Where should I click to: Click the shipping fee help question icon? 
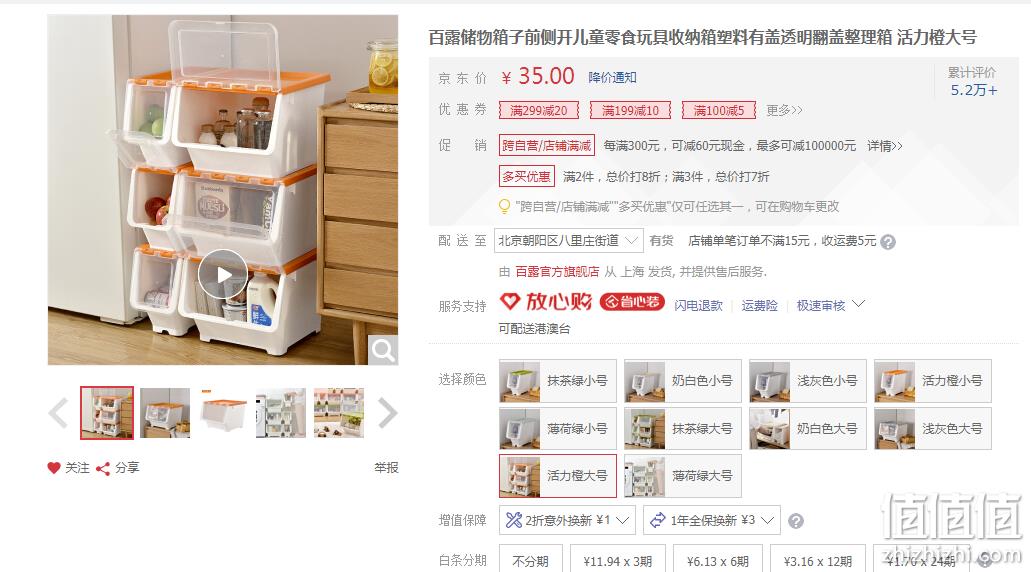(x=888, y=242)
